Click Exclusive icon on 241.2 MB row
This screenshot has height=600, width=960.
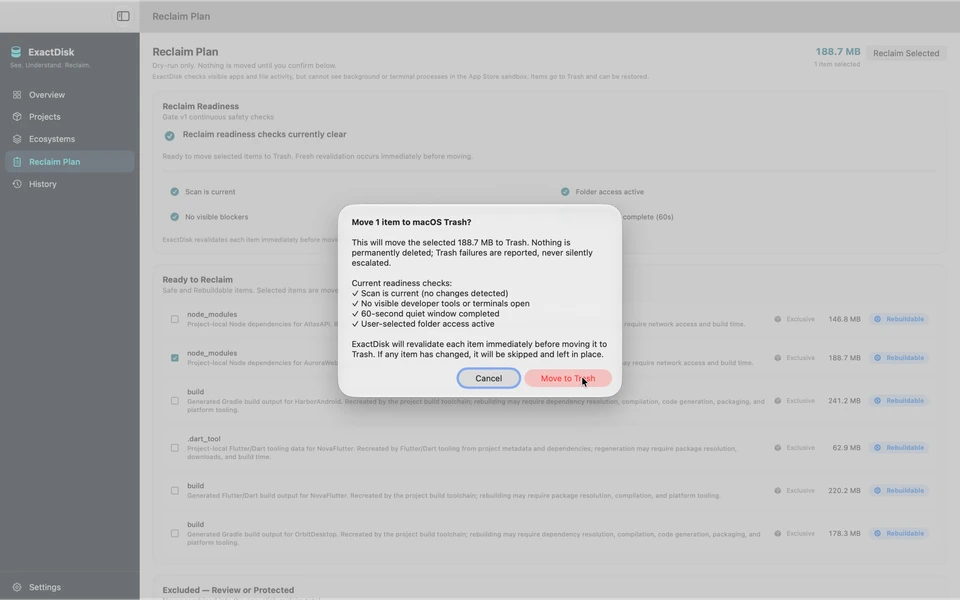point(778,400)
